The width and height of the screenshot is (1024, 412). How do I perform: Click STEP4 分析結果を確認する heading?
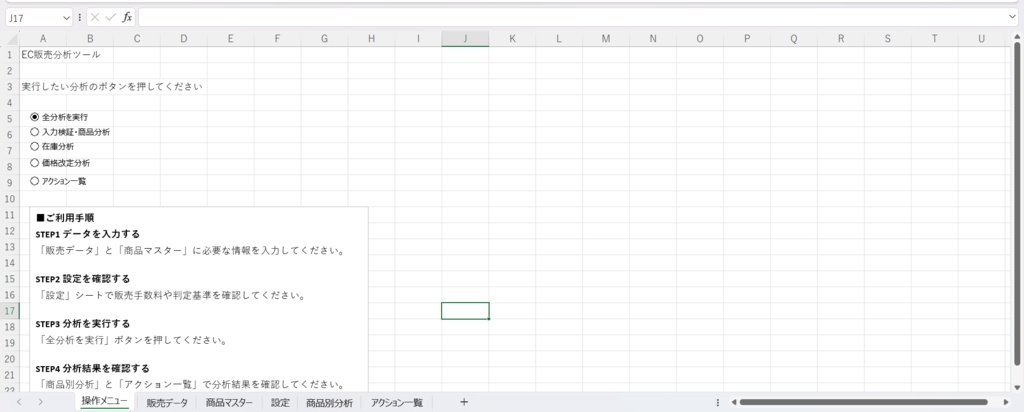tap(92, 368)
